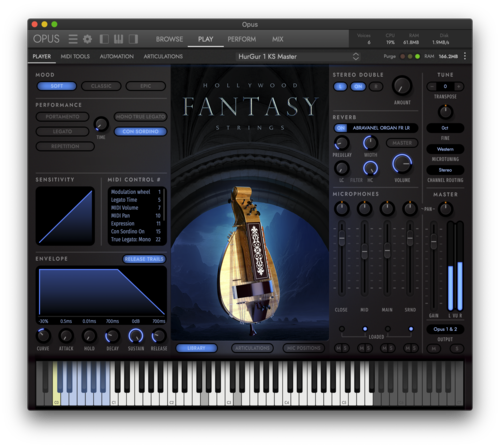500x447 pixels.
Task: Adjust the filter HC knob
Action: click(370, 168)
